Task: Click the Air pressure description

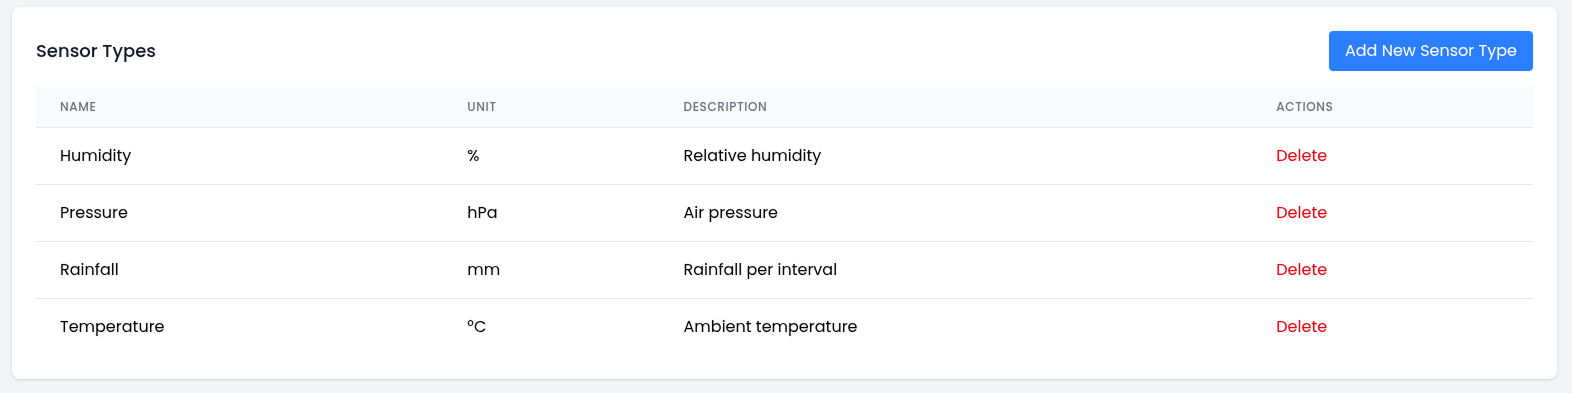Action: pyautogui.click(x=730, y=213)
